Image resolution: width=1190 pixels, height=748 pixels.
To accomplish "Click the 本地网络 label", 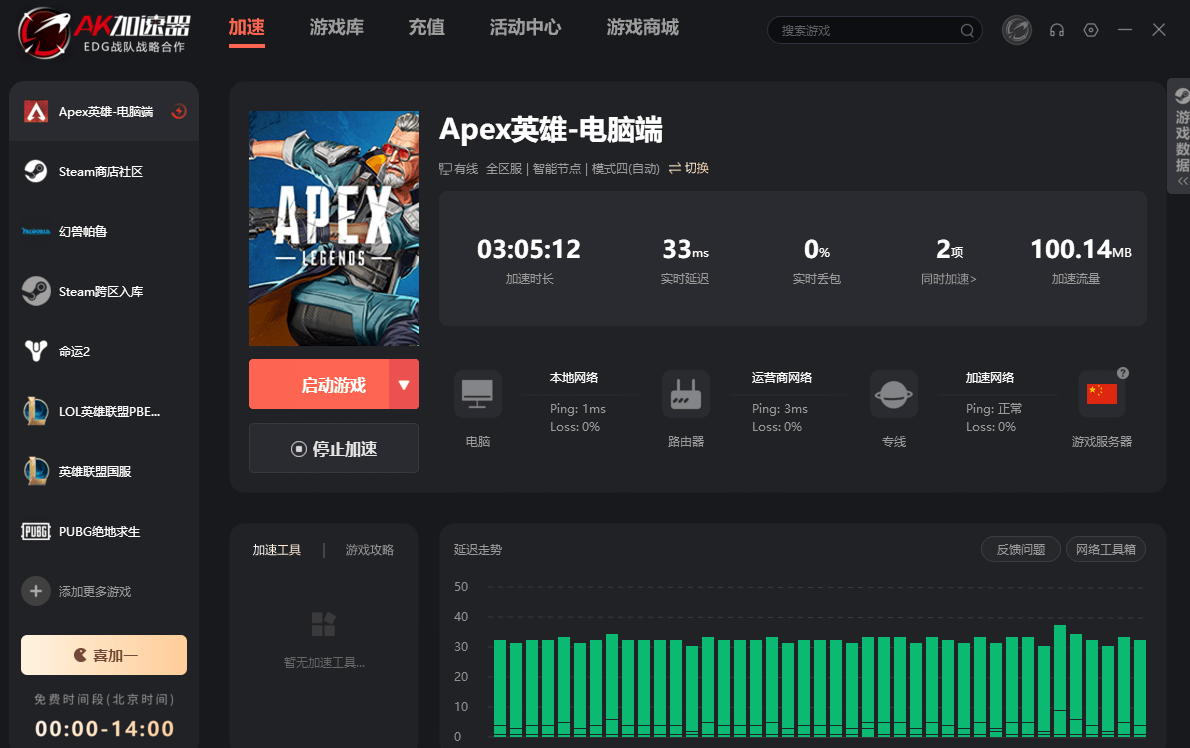I will (x=574, y=378).
